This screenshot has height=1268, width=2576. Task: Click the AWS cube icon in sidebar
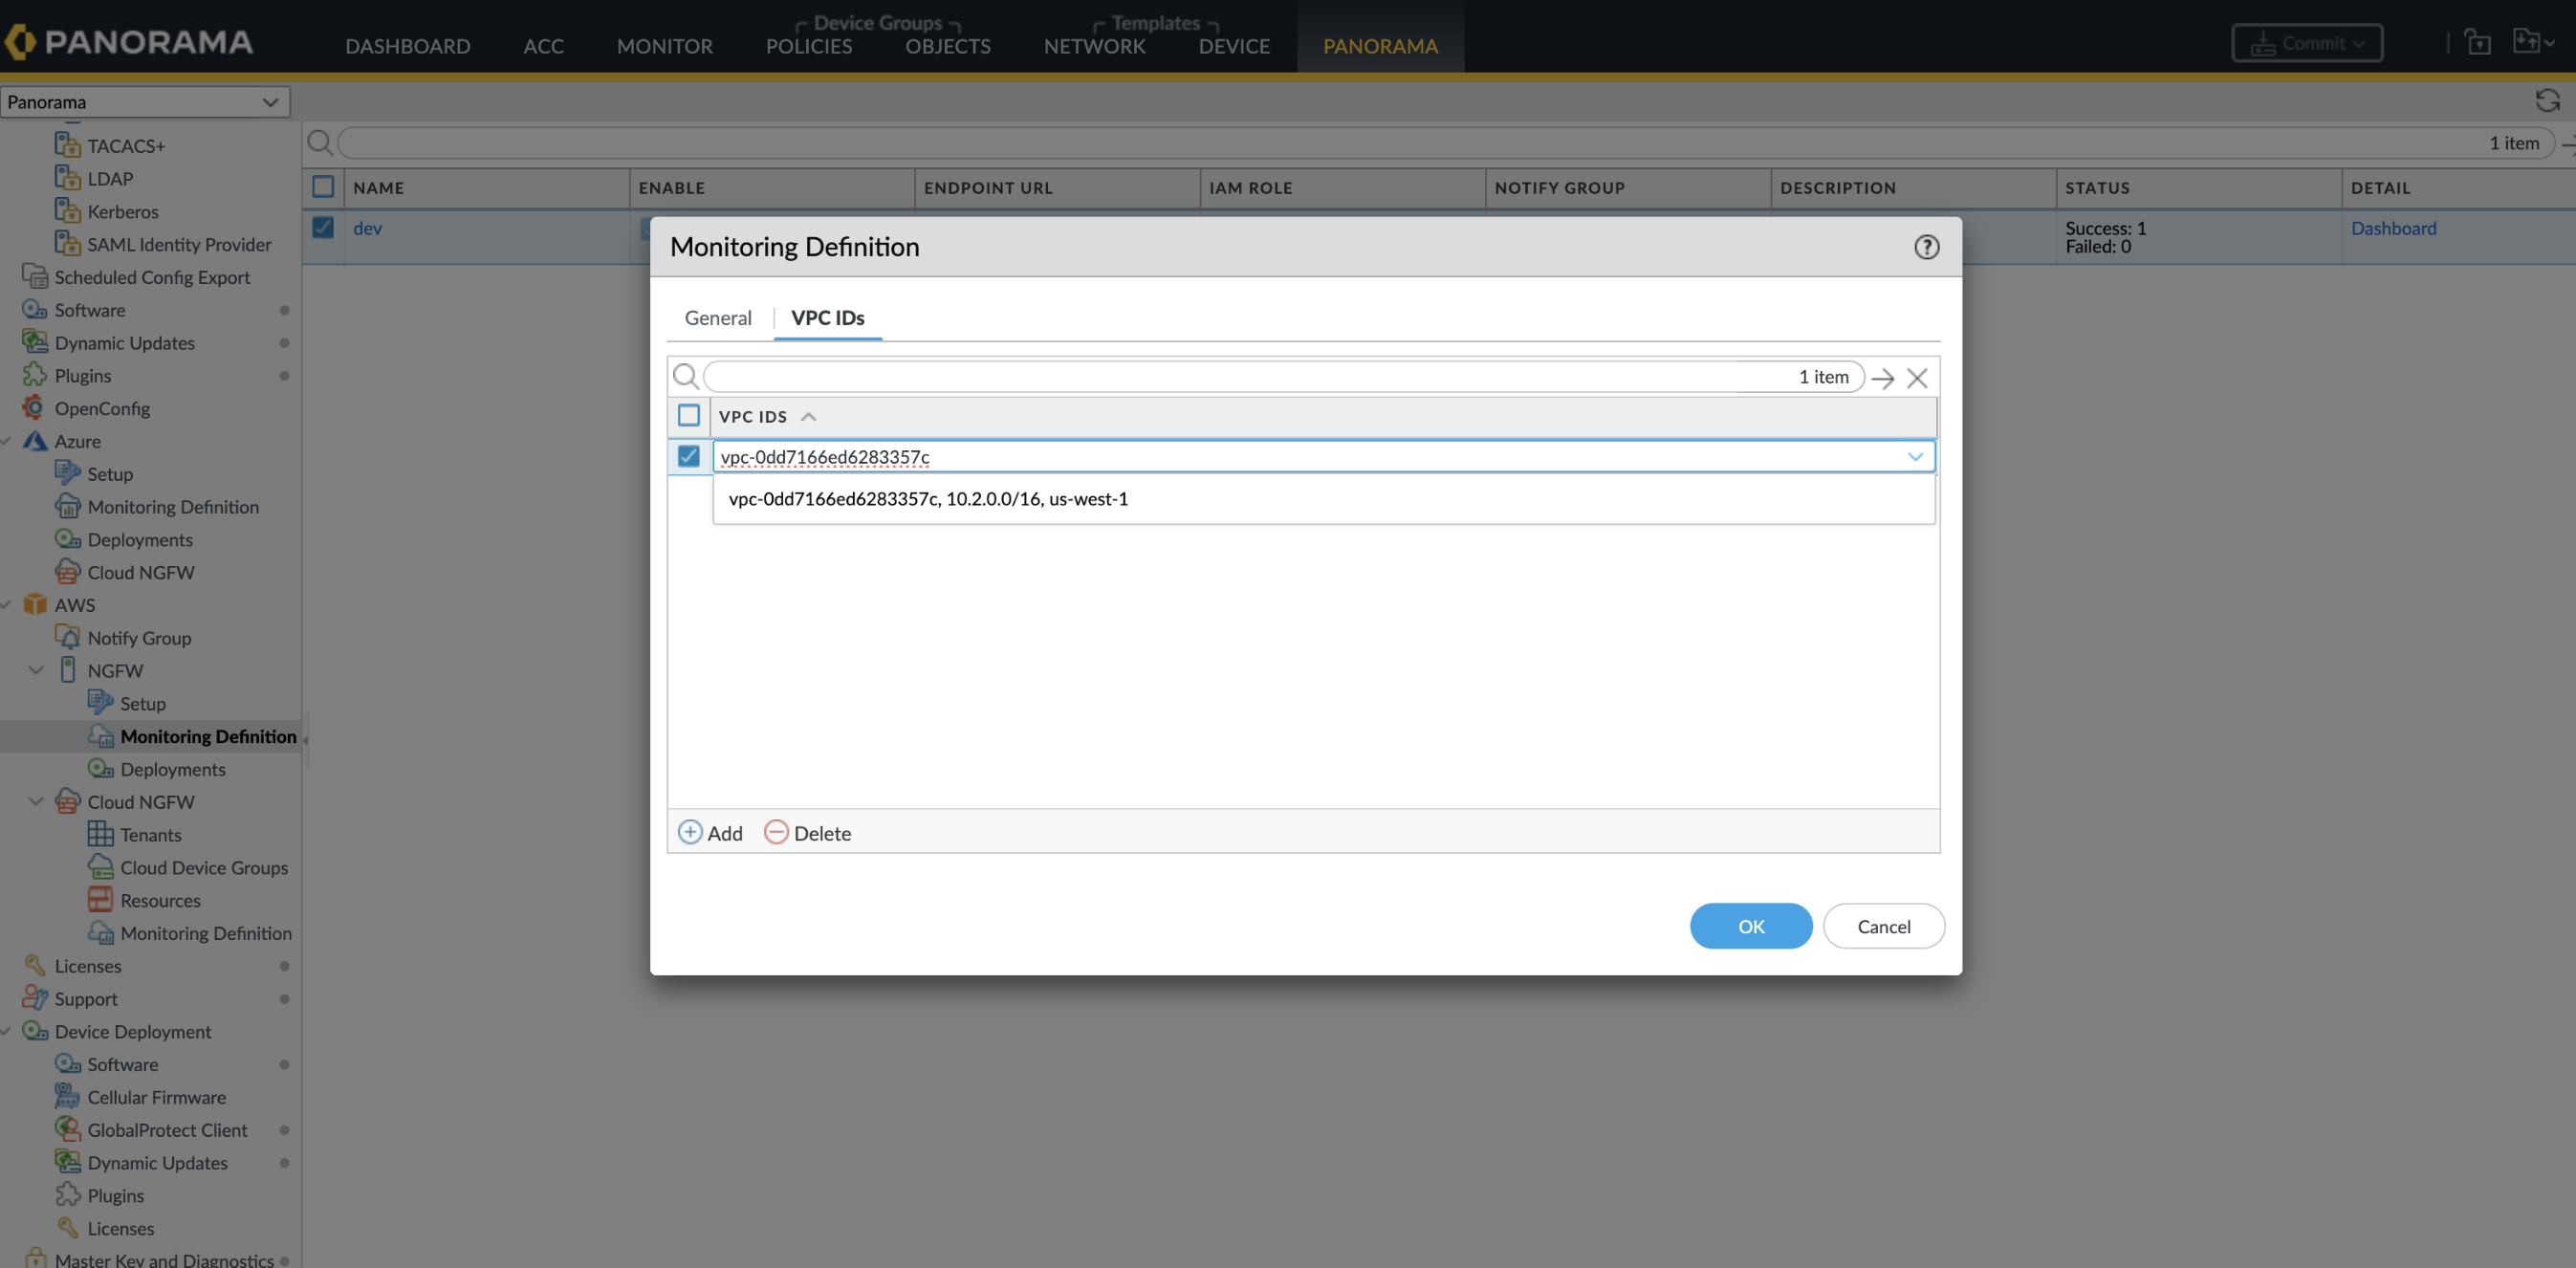(x=35, y=604)
